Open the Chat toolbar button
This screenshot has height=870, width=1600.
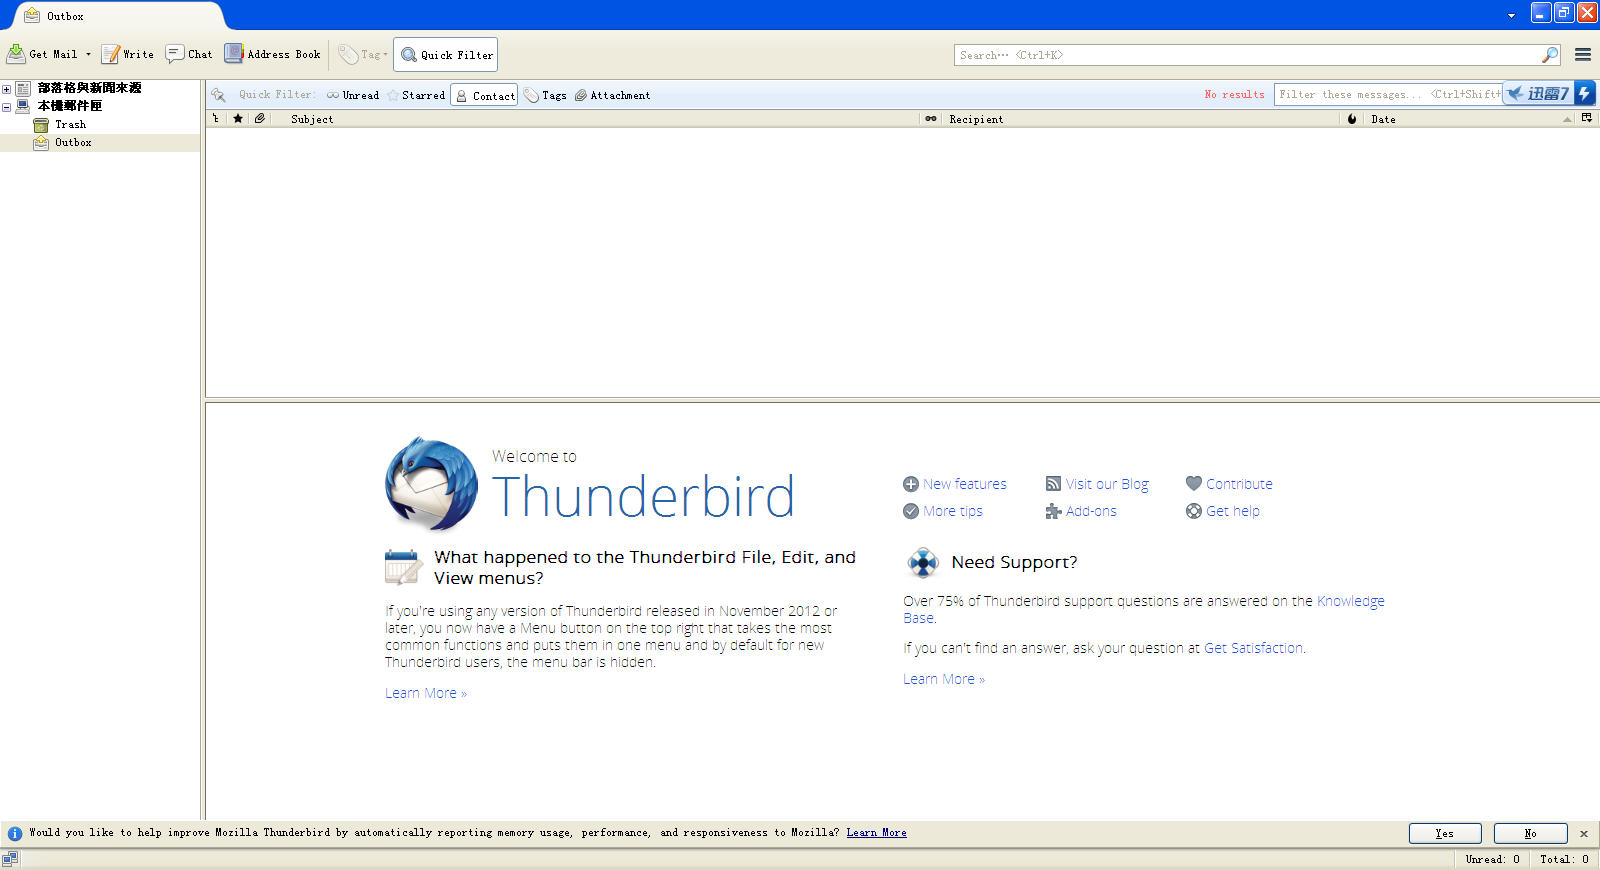click(189, 54)
